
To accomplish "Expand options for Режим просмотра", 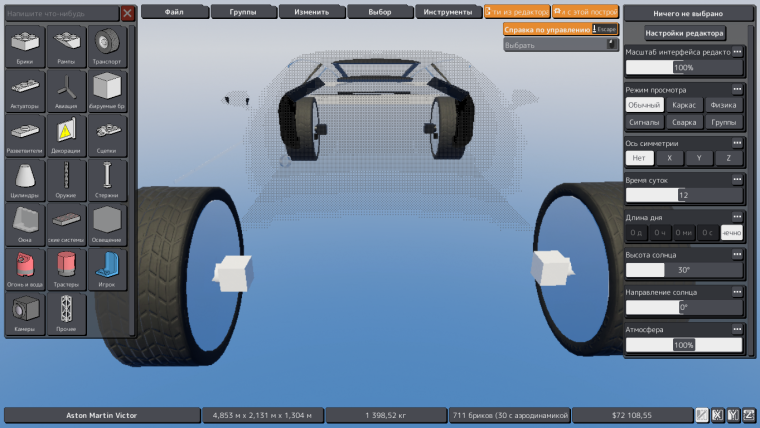I will pos(737,89).
